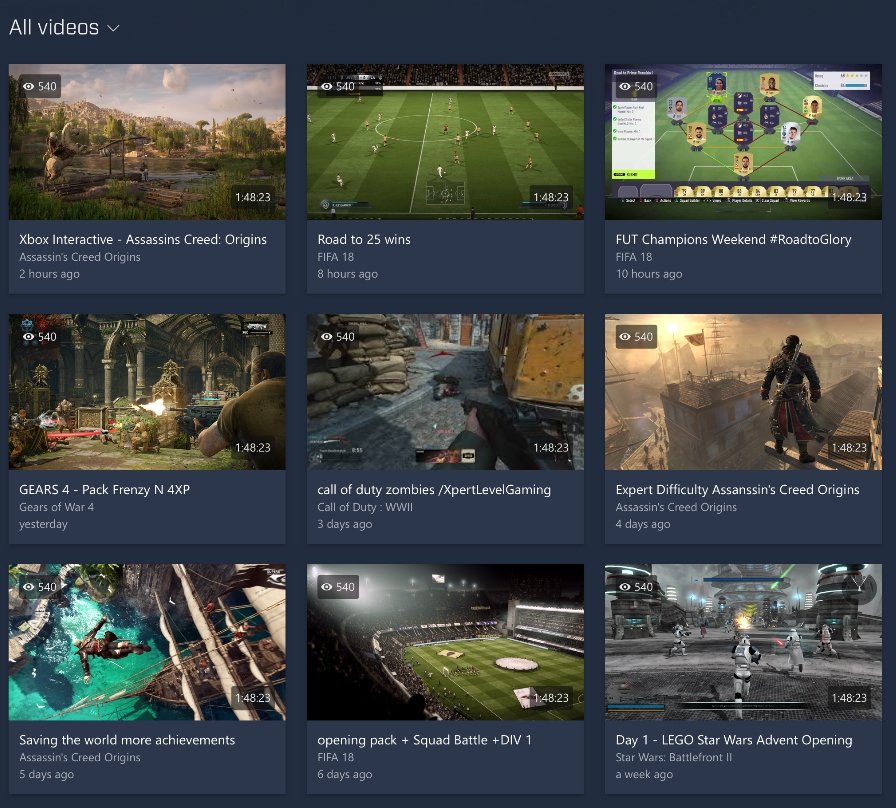The height and width of the screenshot is (808, 896).
Task: Click 1:48:23 duration badge on Expert Difficulty video
Action: 849,447
